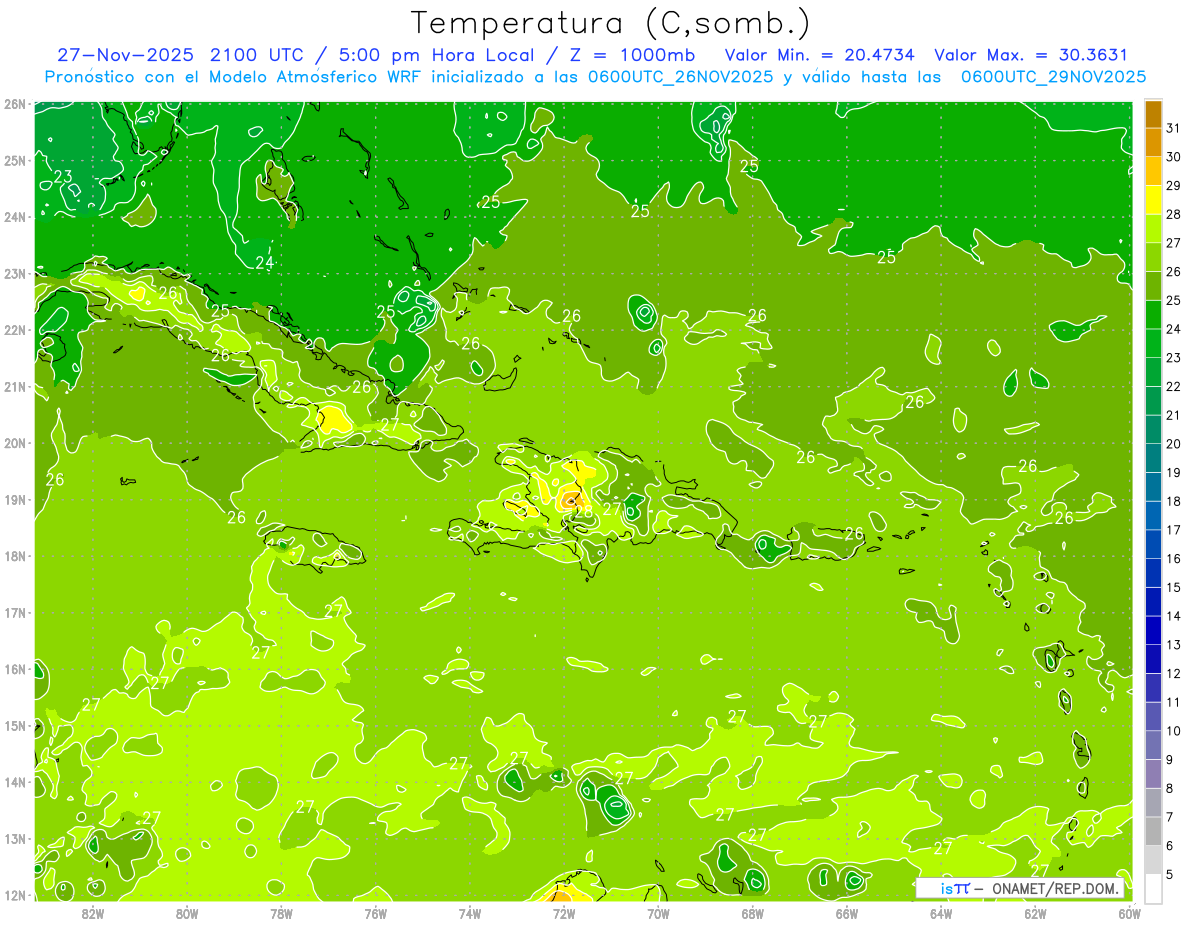Click the '20N' latitude axis label
The width and height of the screenshot is (1200, 927).
pos(15,442)
